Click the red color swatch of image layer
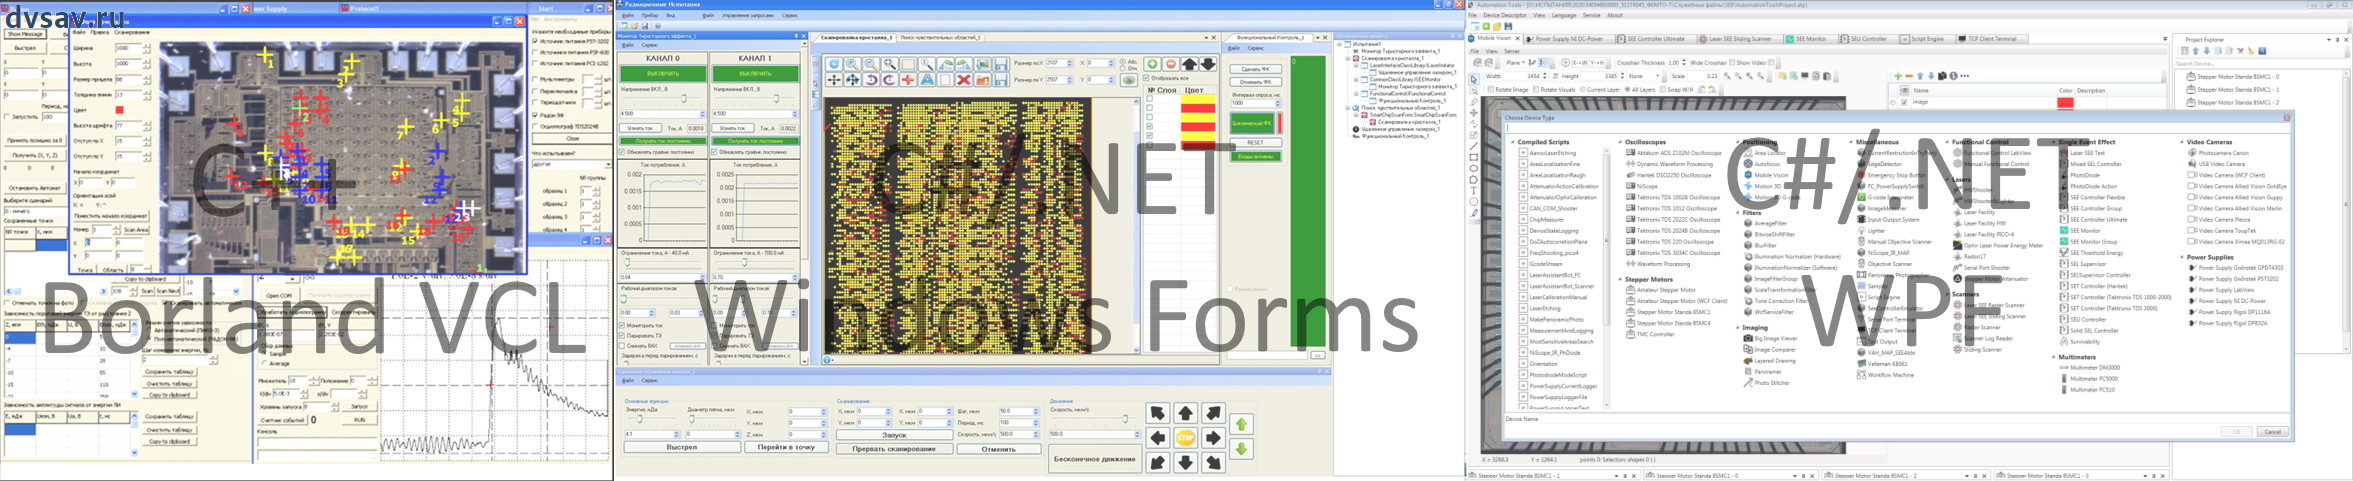 [2065, 103]
